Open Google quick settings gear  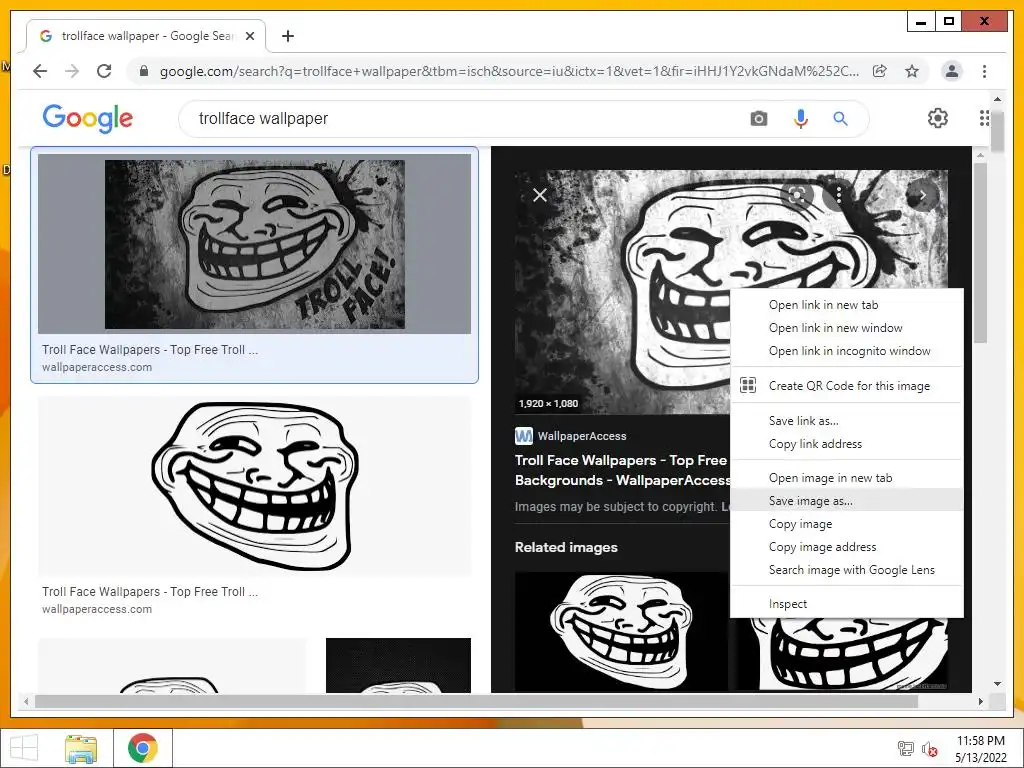tap(938, 118)
